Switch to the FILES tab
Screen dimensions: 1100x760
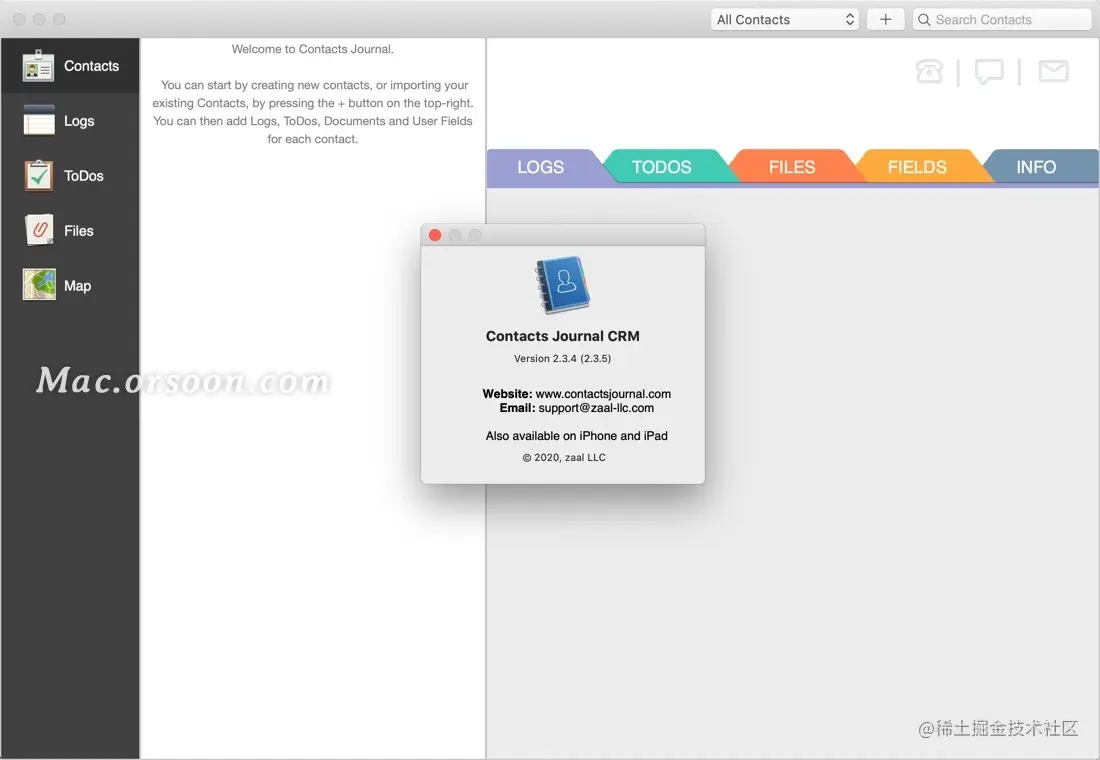[791, 167]
